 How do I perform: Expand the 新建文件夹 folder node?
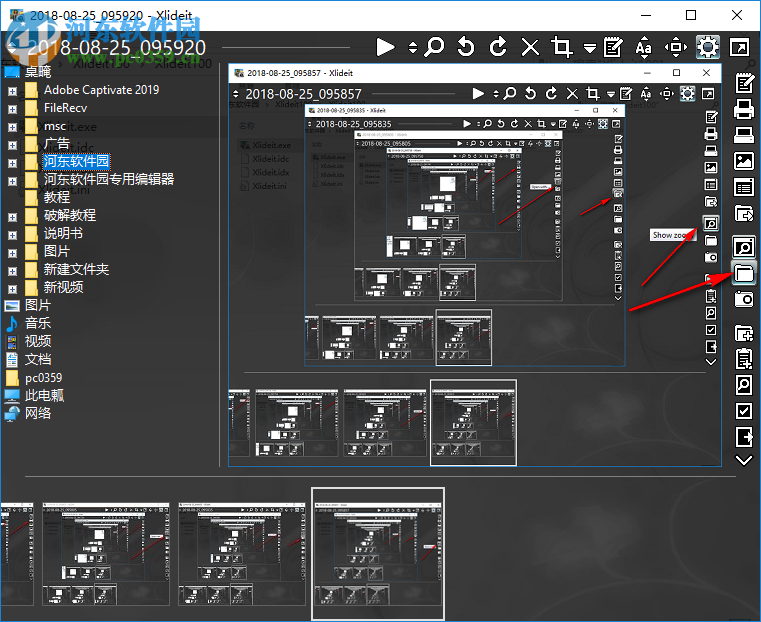(13, 271)
